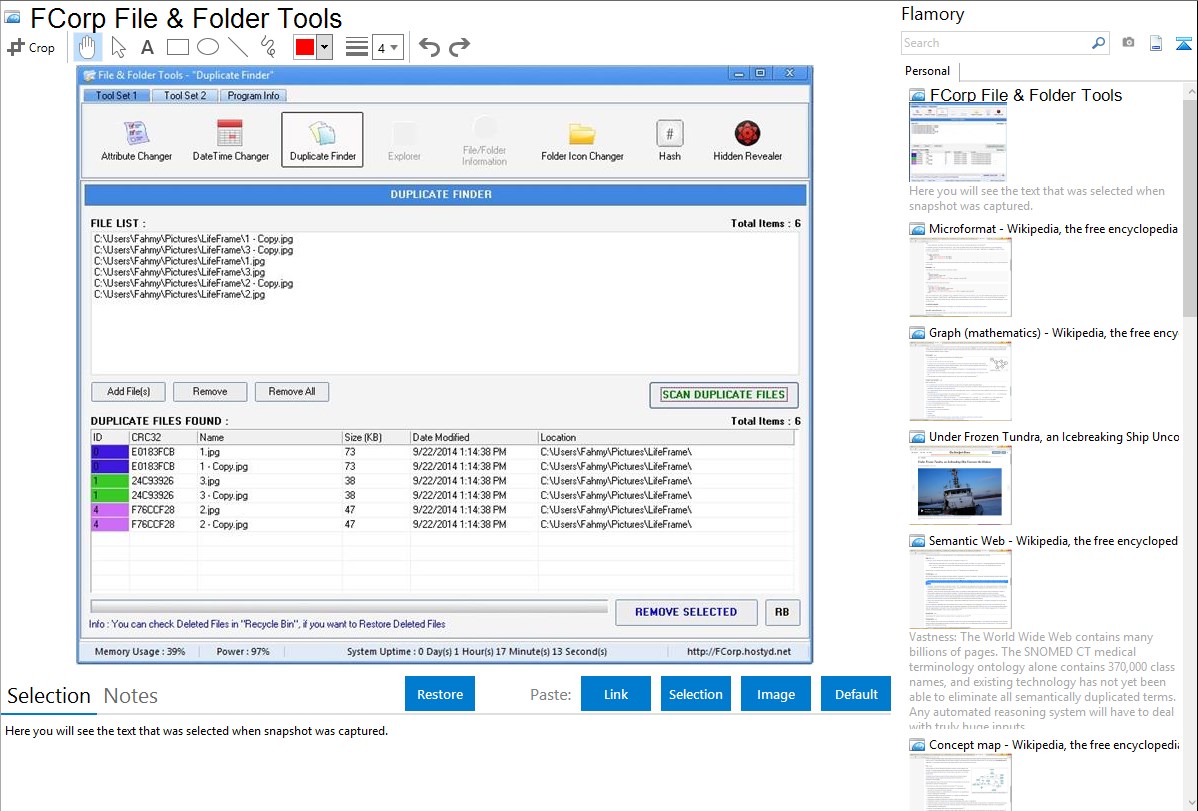Screen dimensions: 1198x811
Task: Select duplicate row named 1.jpg
Action: pos(442,452)
